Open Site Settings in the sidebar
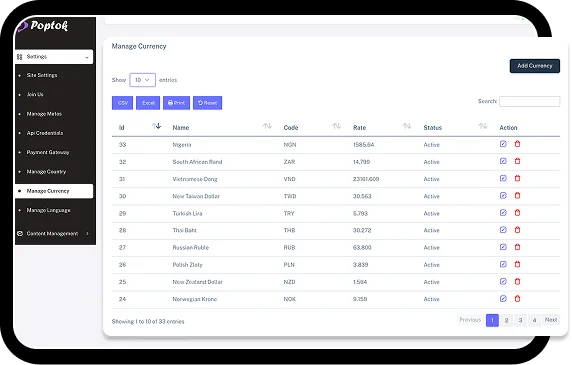572x365 pixels. (42, 75)
